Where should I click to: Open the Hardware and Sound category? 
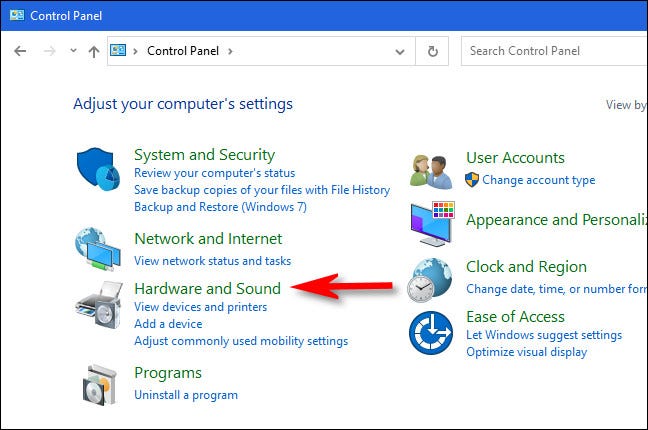point(207,288)
